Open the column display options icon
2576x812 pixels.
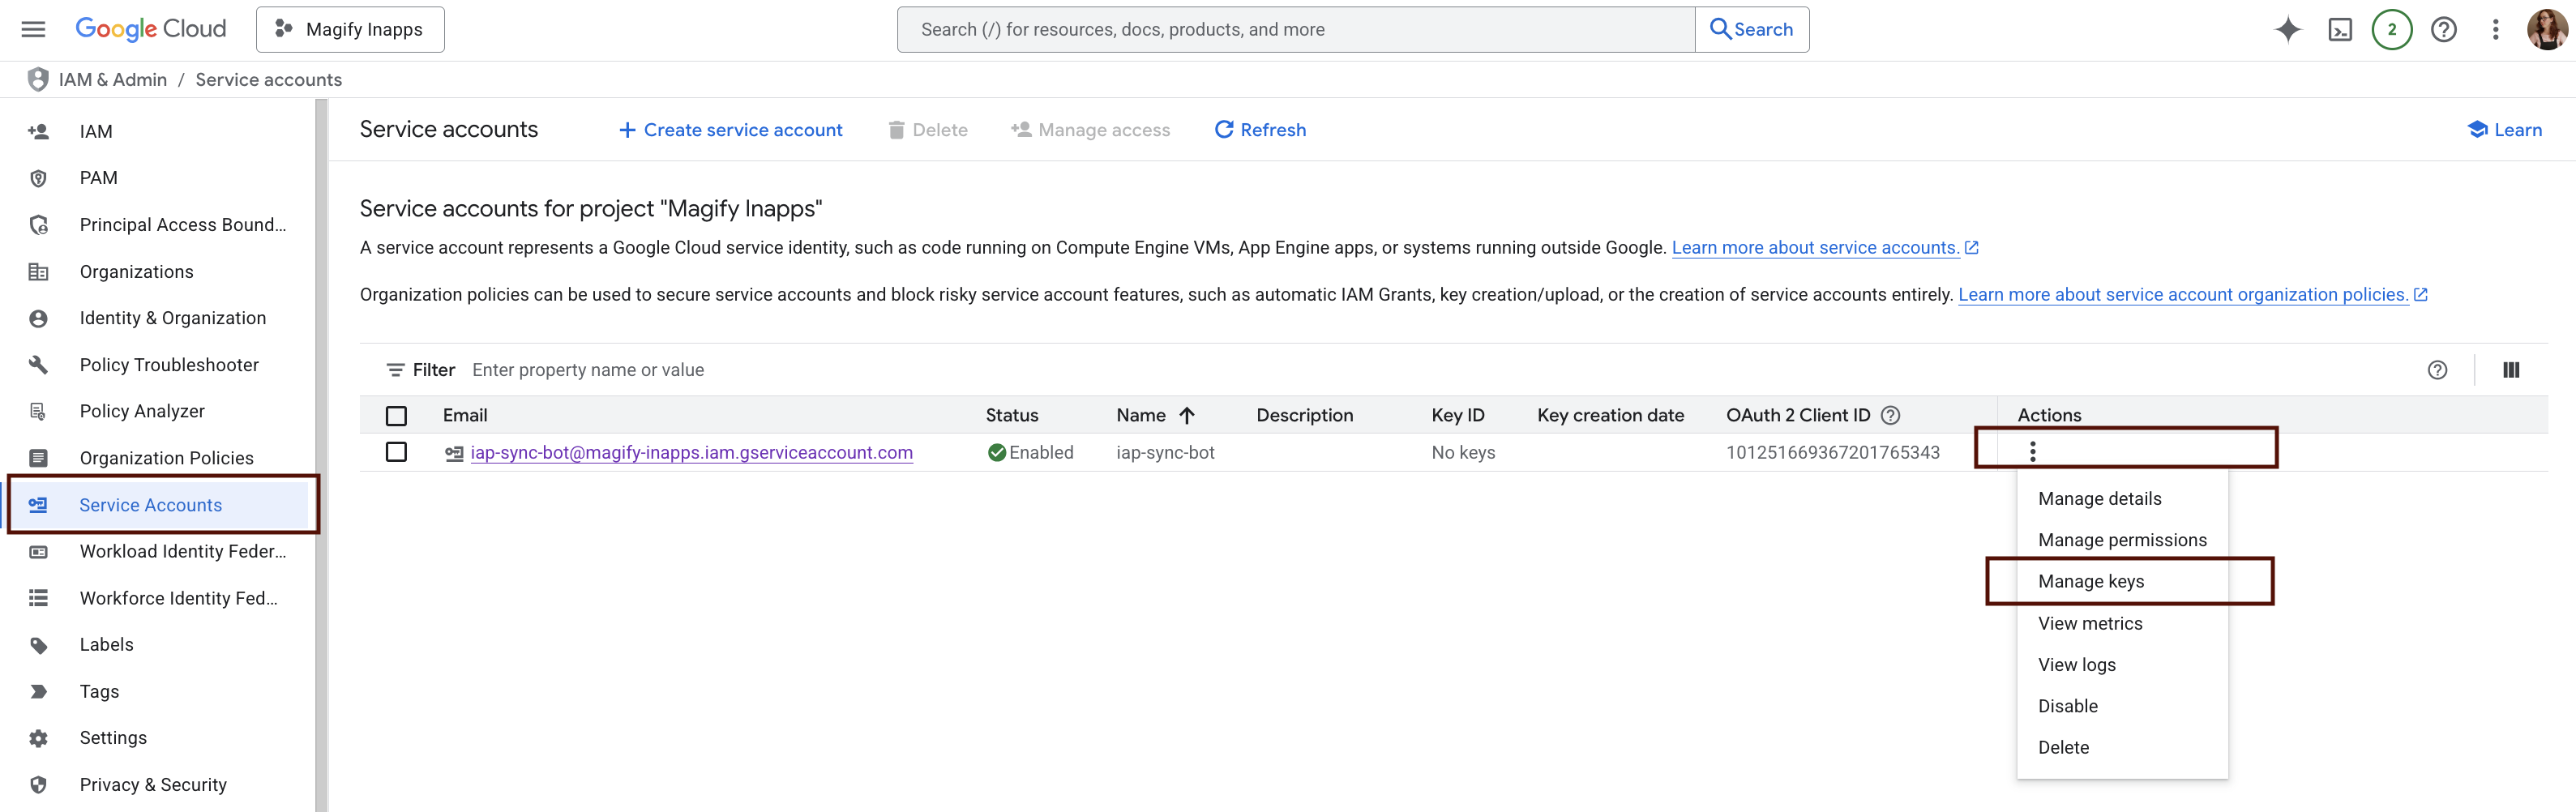[2512, 369]
